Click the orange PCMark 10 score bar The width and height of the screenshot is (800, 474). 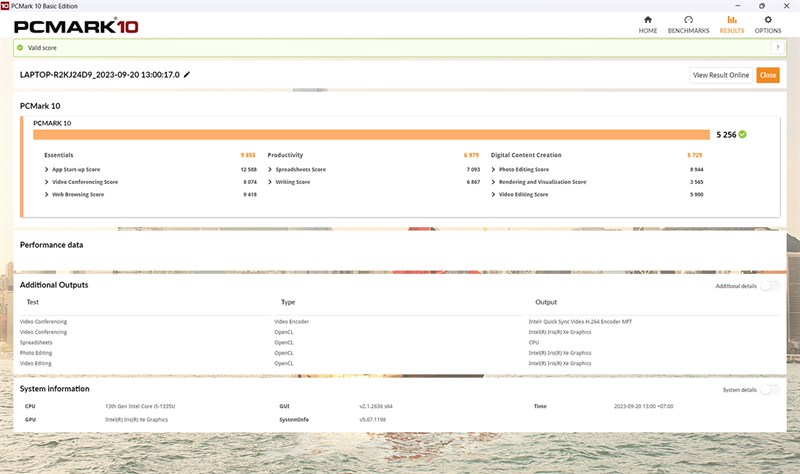pyautogui.click(x=371, y=134)
